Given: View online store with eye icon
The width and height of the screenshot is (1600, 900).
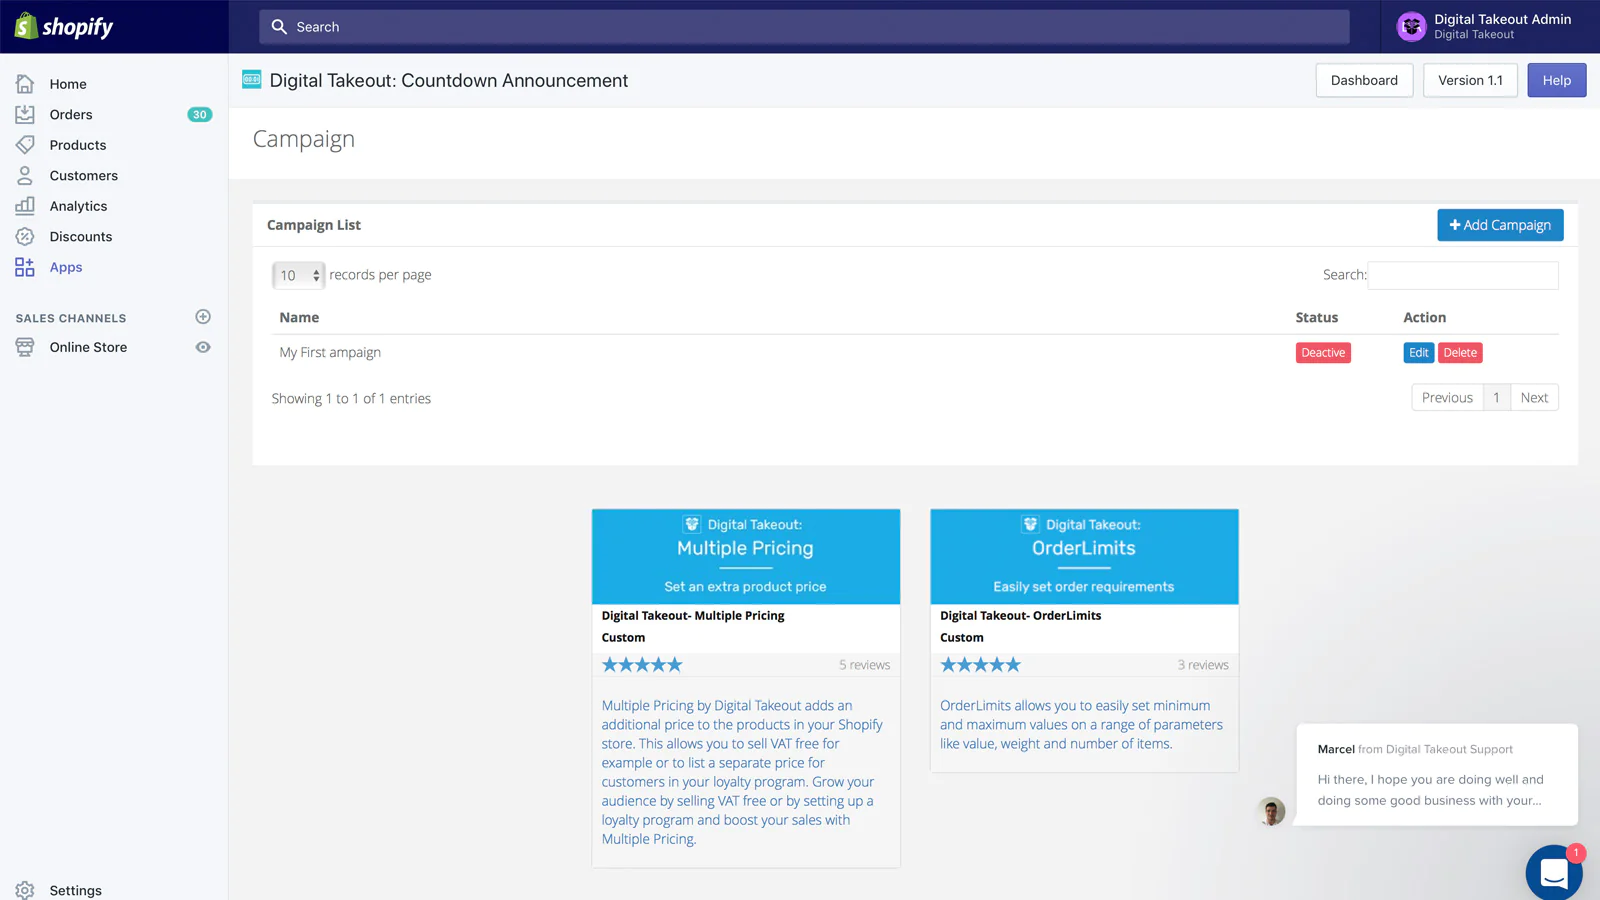Looking at the screenshot, I should pyautogui.click(x=203, y=347).
